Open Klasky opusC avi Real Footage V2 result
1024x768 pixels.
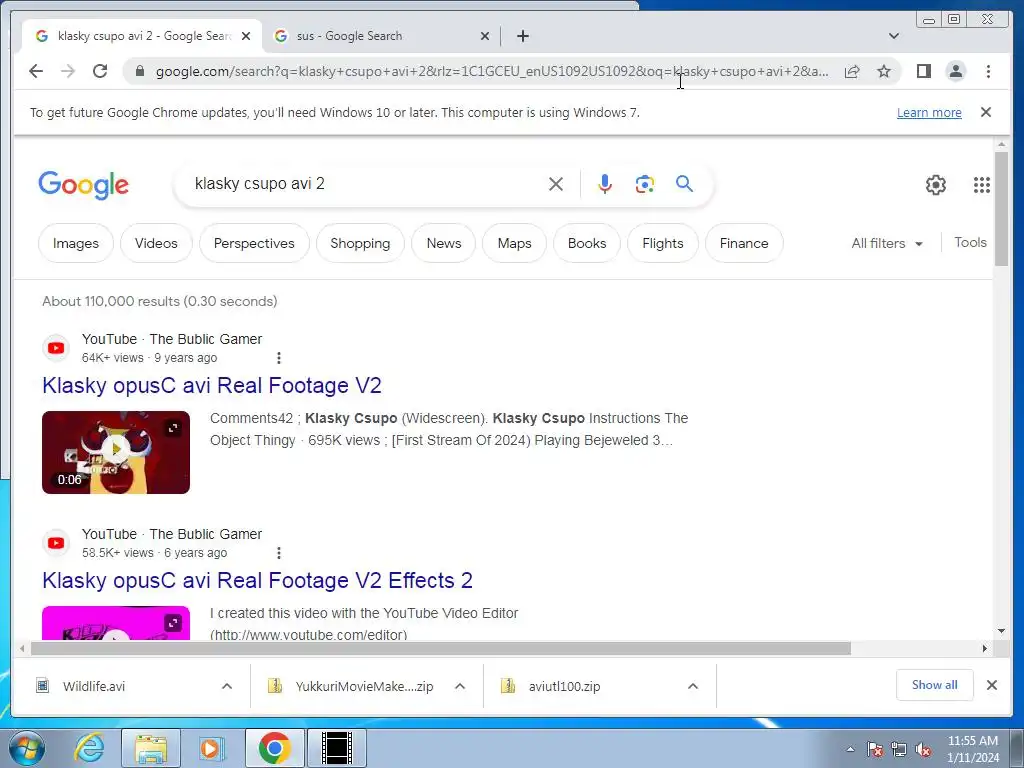pos(212,385)
